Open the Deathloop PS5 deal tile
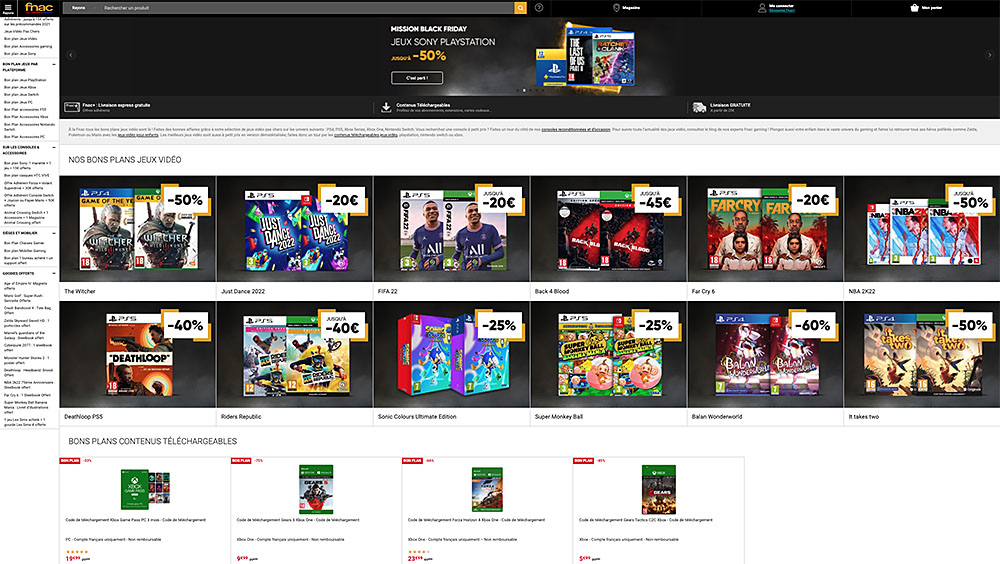The height and width of the screenshot is (564, 1000). pos(137,356)
